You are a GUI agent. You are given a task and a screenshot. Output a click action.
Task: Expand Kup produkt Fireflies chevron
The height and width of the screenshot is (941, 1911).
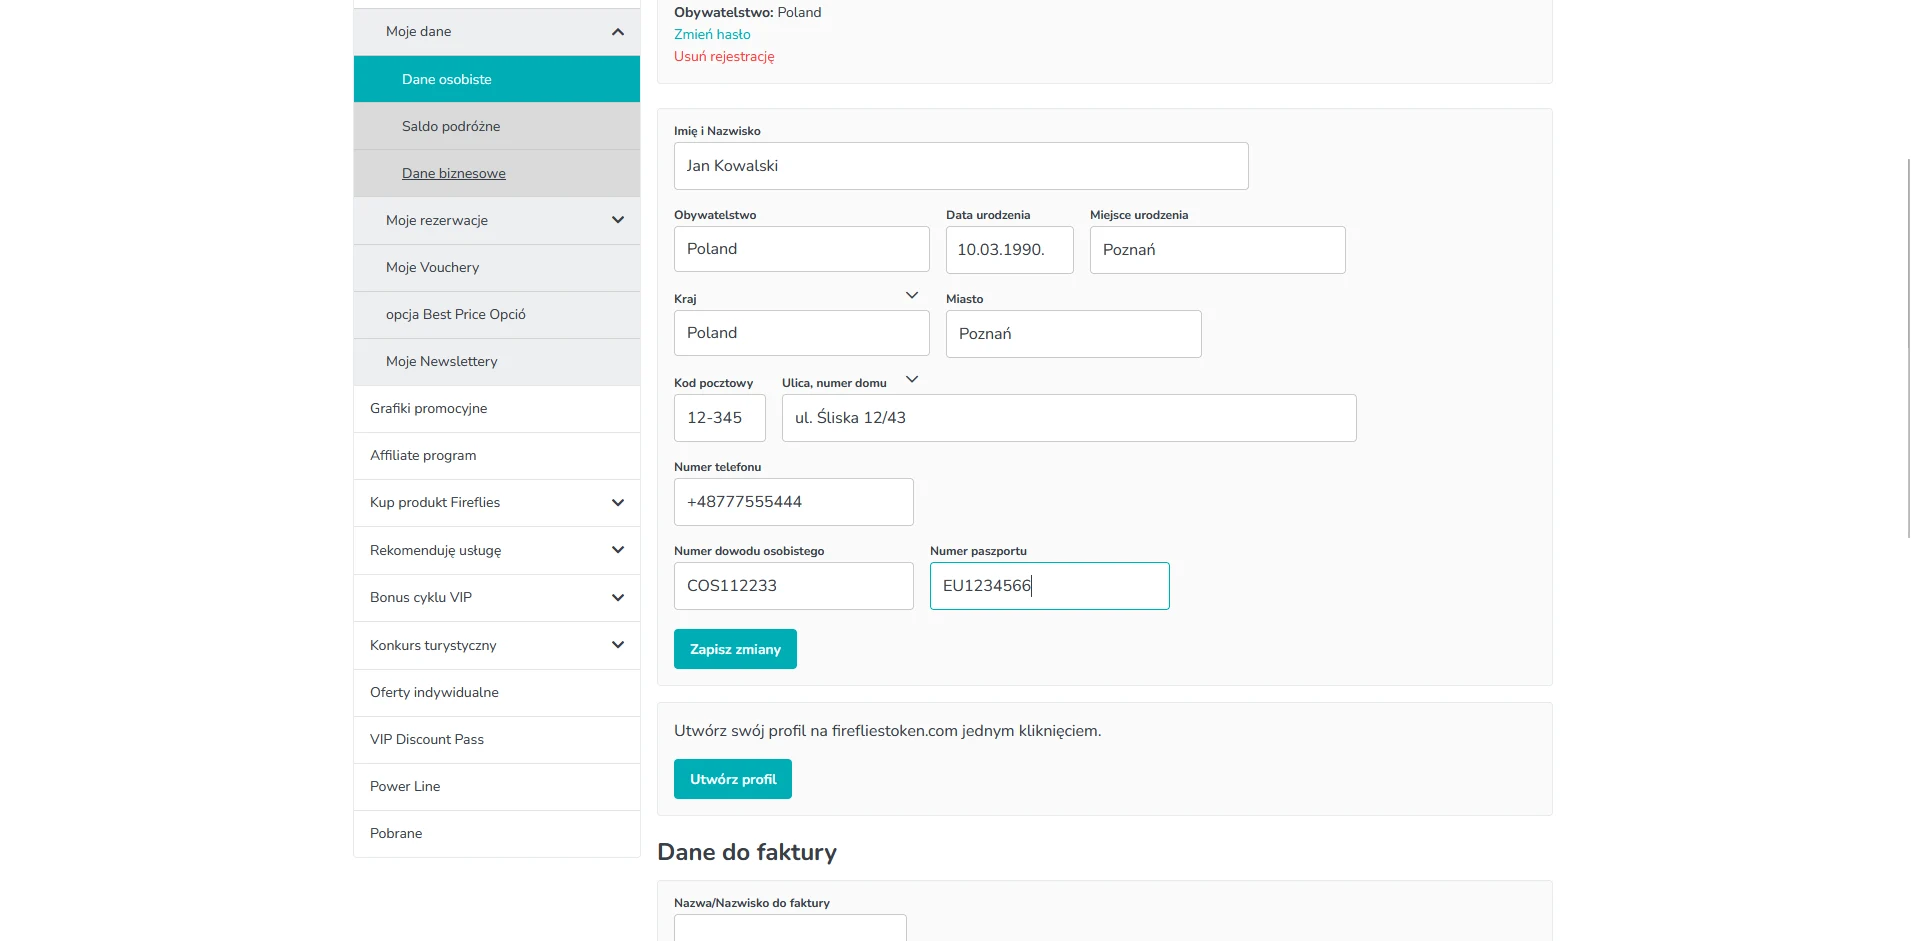click(x=617, y=503)
